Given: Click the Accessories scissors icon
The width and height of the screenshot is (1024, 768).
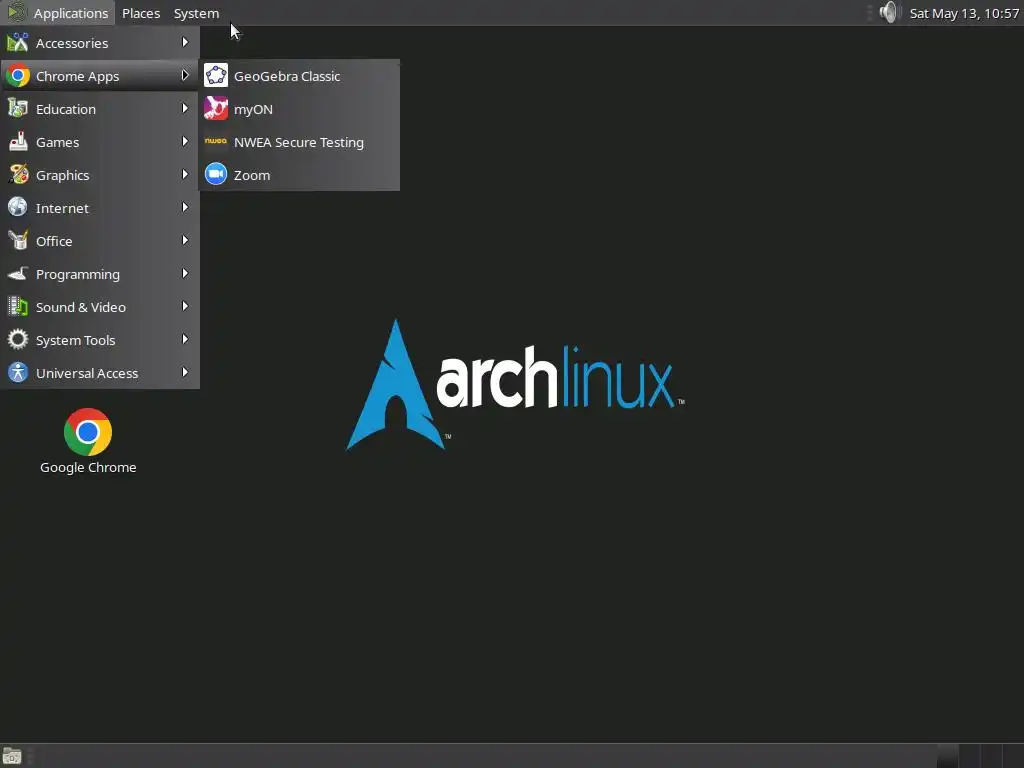Looking at the screenshot, I should pyautogui.click(x=18, y=43).
